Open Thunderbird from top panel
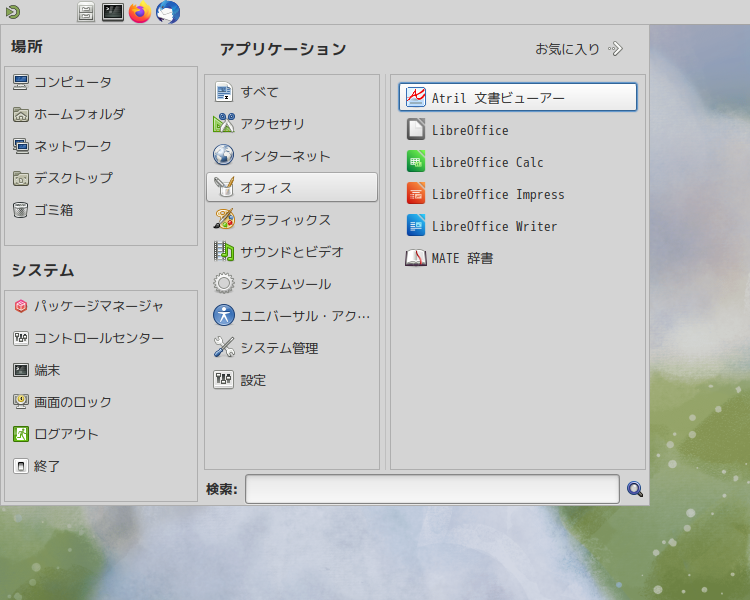This screenshot has height=600, width=750. click(168, 12)
